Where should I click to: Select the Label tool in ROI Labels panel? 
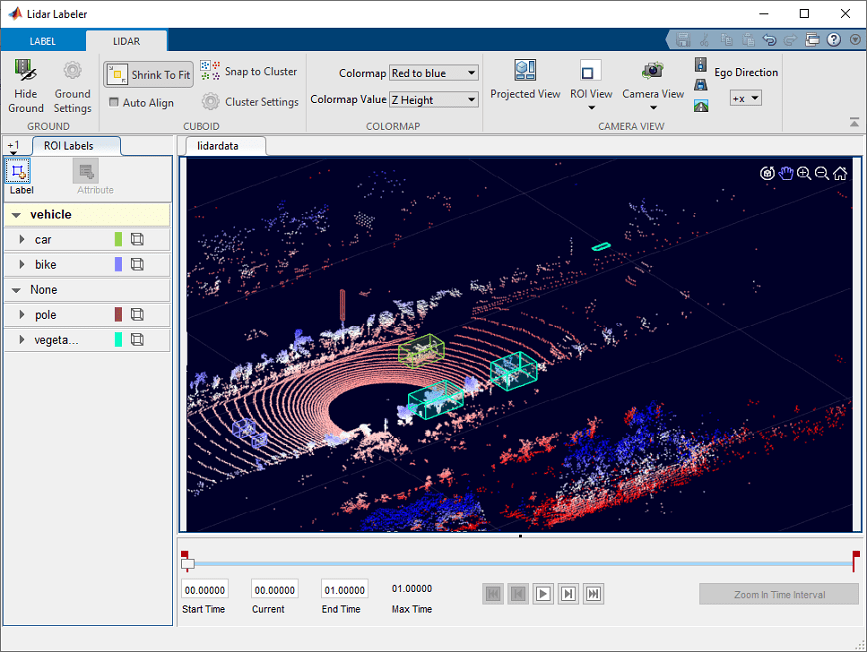pos(19,174)
